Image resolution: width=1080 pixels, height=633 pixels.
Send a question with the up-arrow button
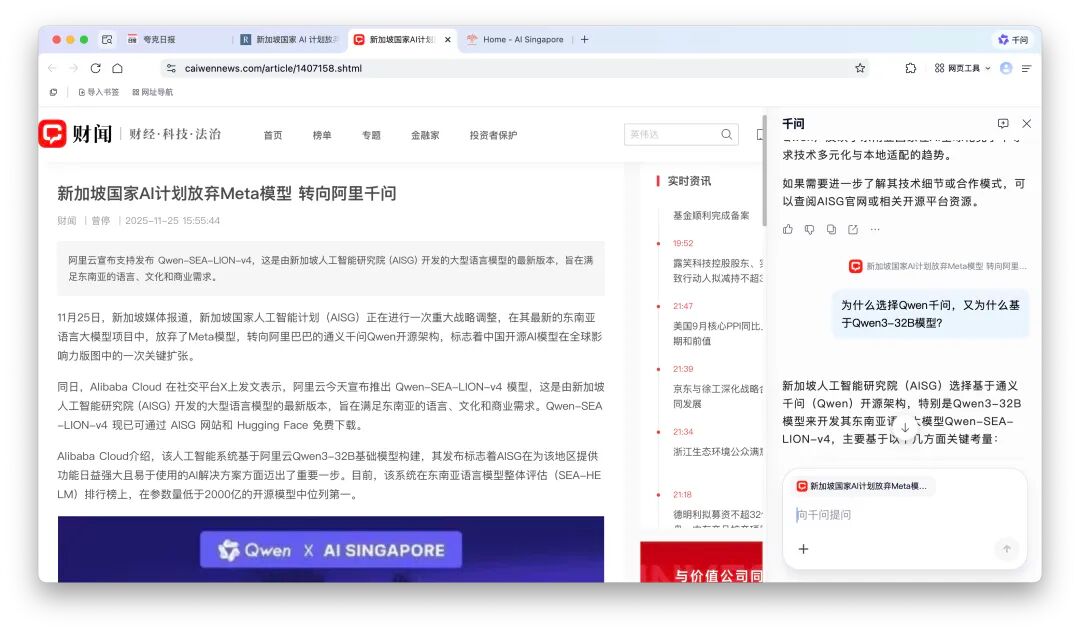pos(1007,549)
